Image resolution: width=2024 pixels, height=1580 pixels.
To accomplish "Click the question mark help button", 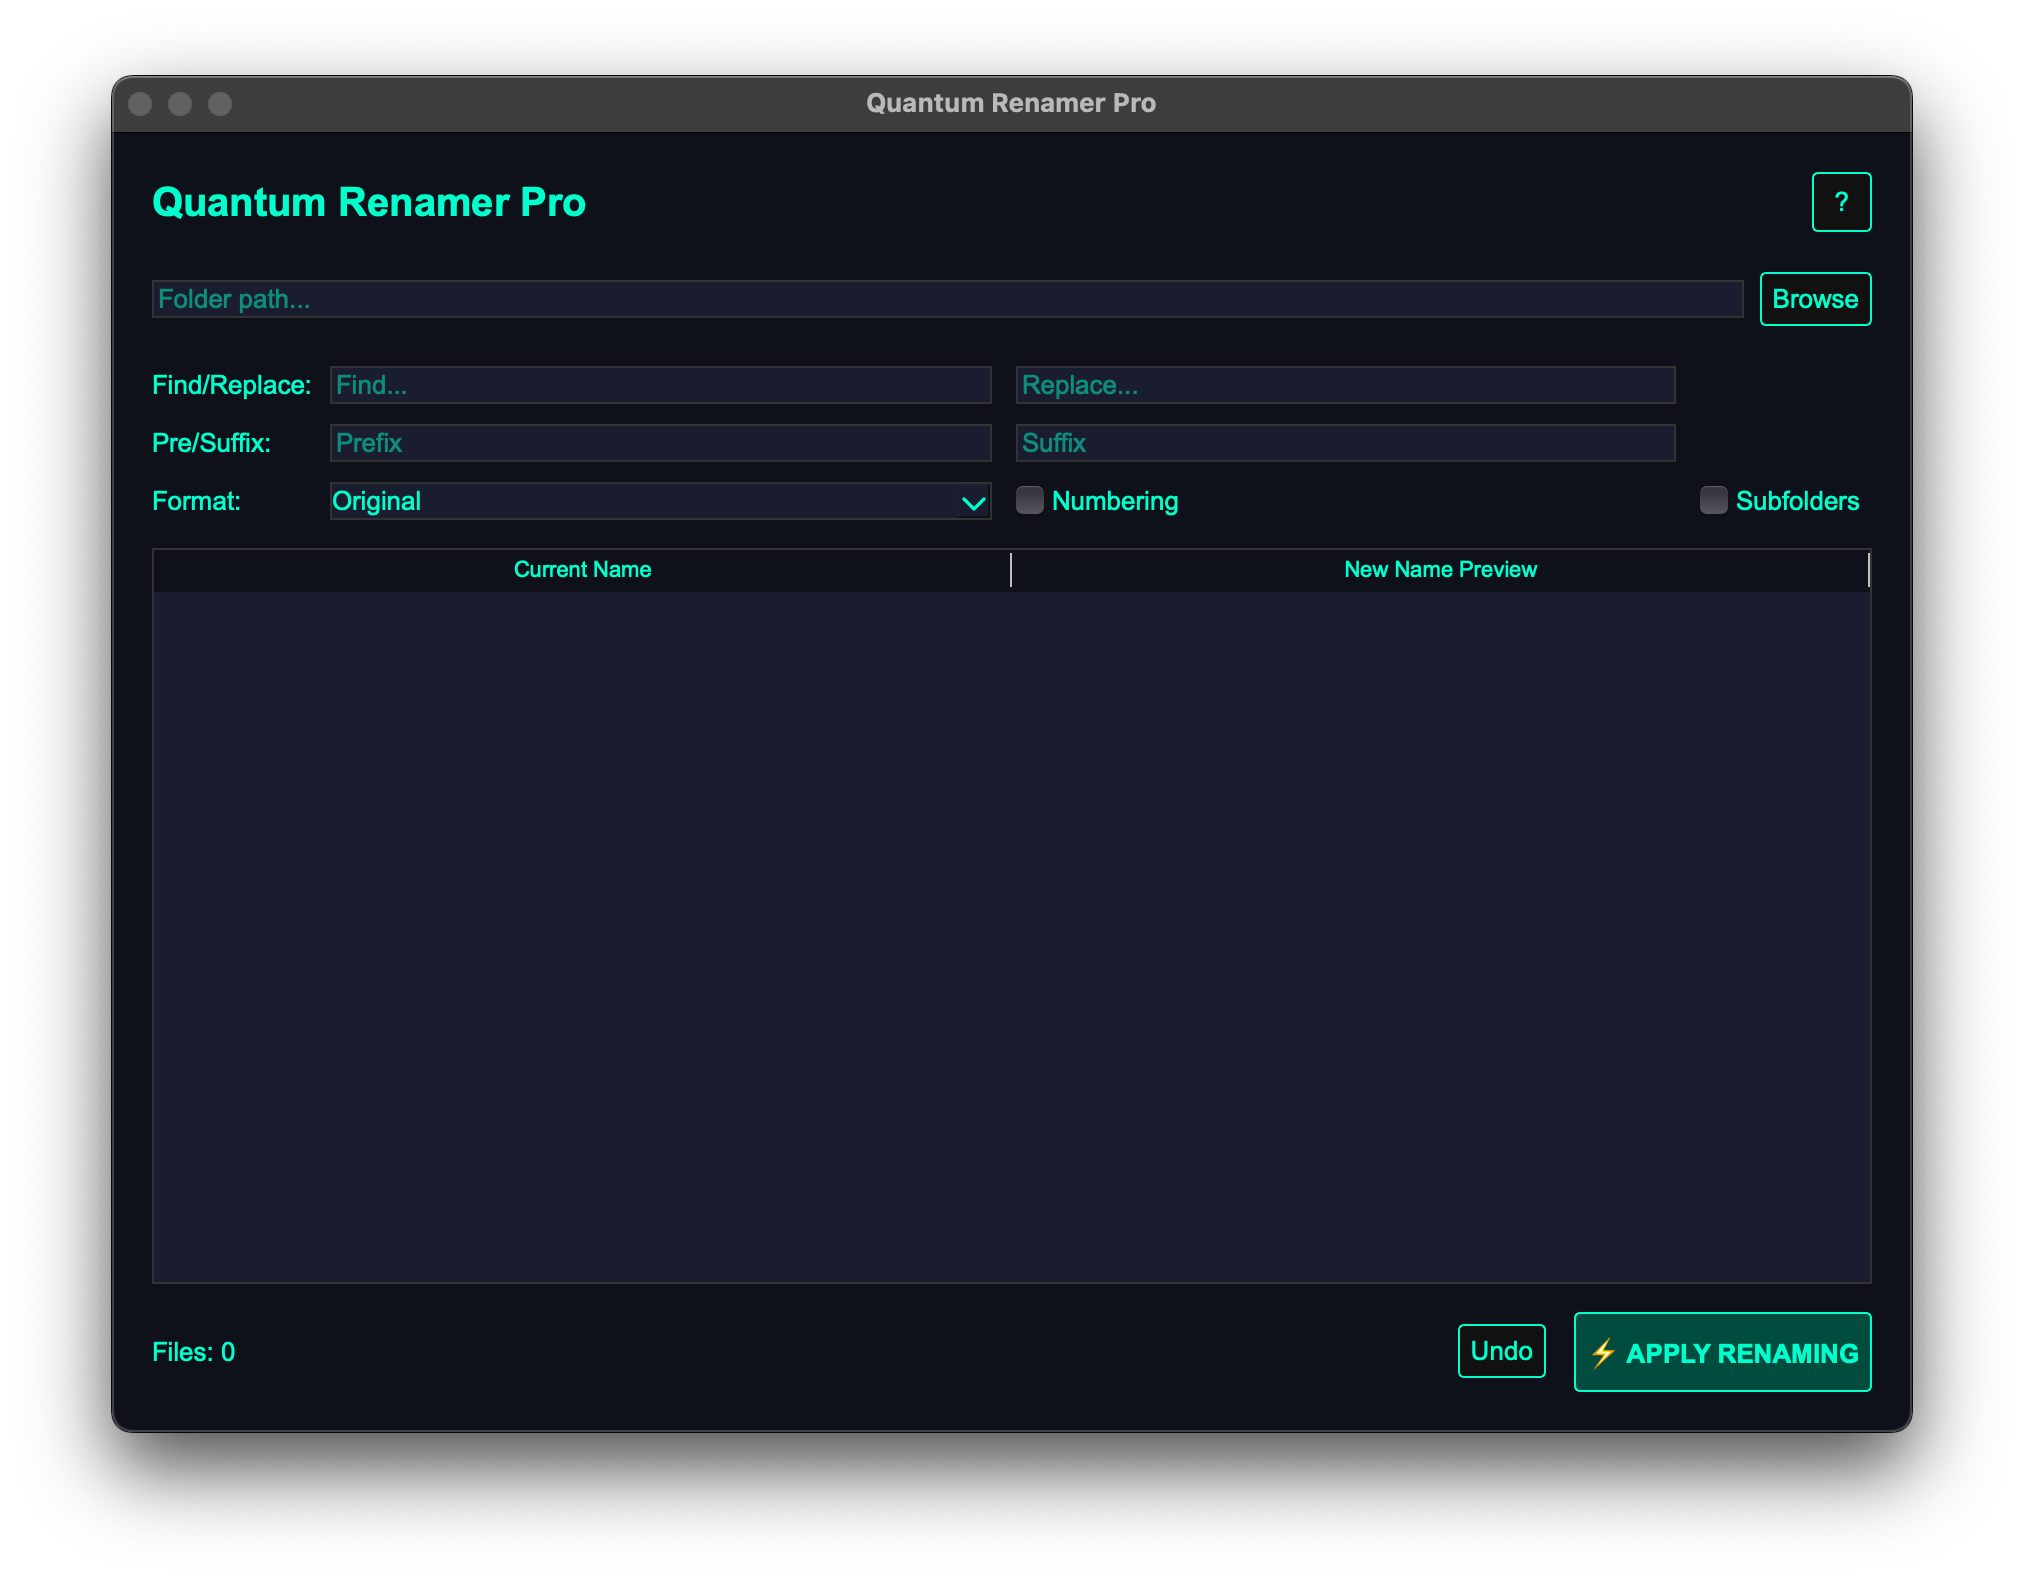I will pos(1841,202).
